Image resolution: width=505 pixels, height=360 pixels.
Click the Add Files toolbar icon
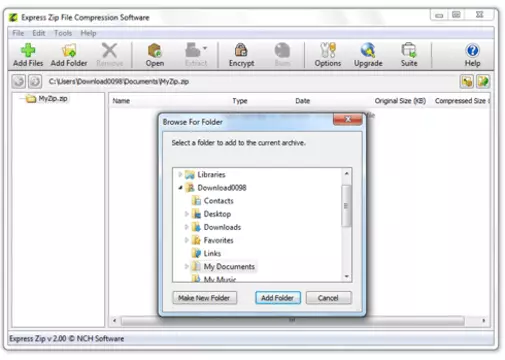pos(28,50)
